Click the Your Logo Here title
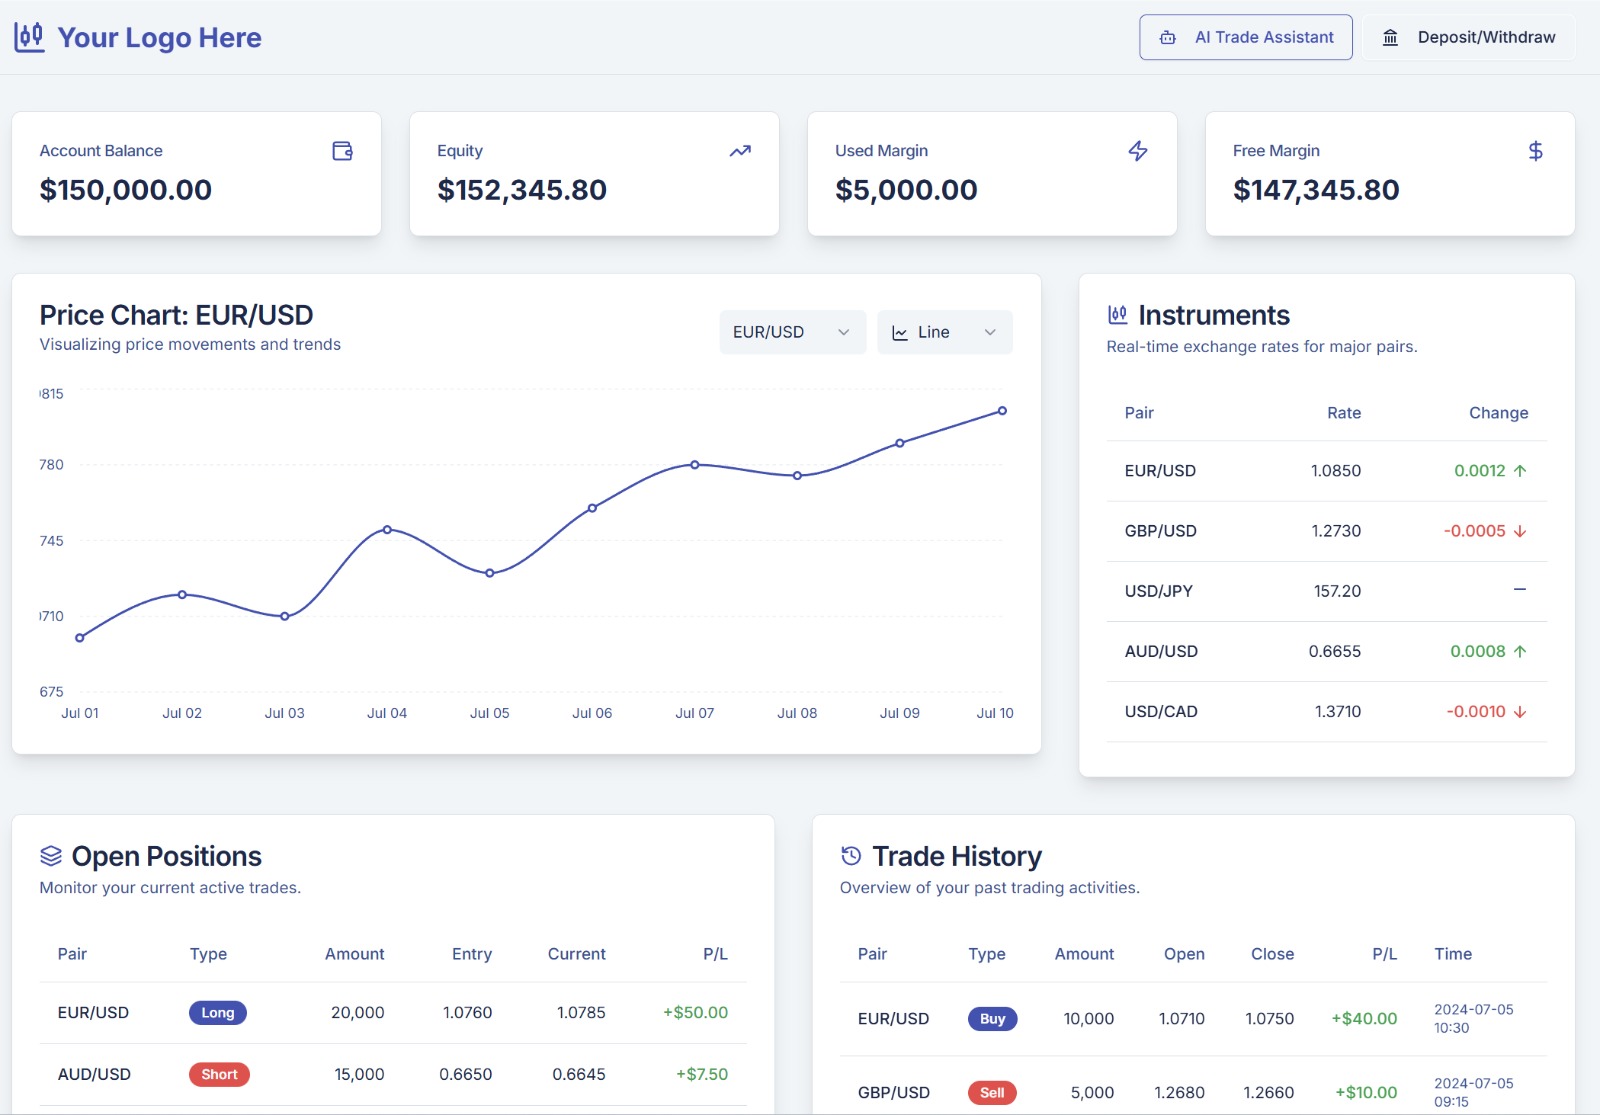 click(160, 38)
